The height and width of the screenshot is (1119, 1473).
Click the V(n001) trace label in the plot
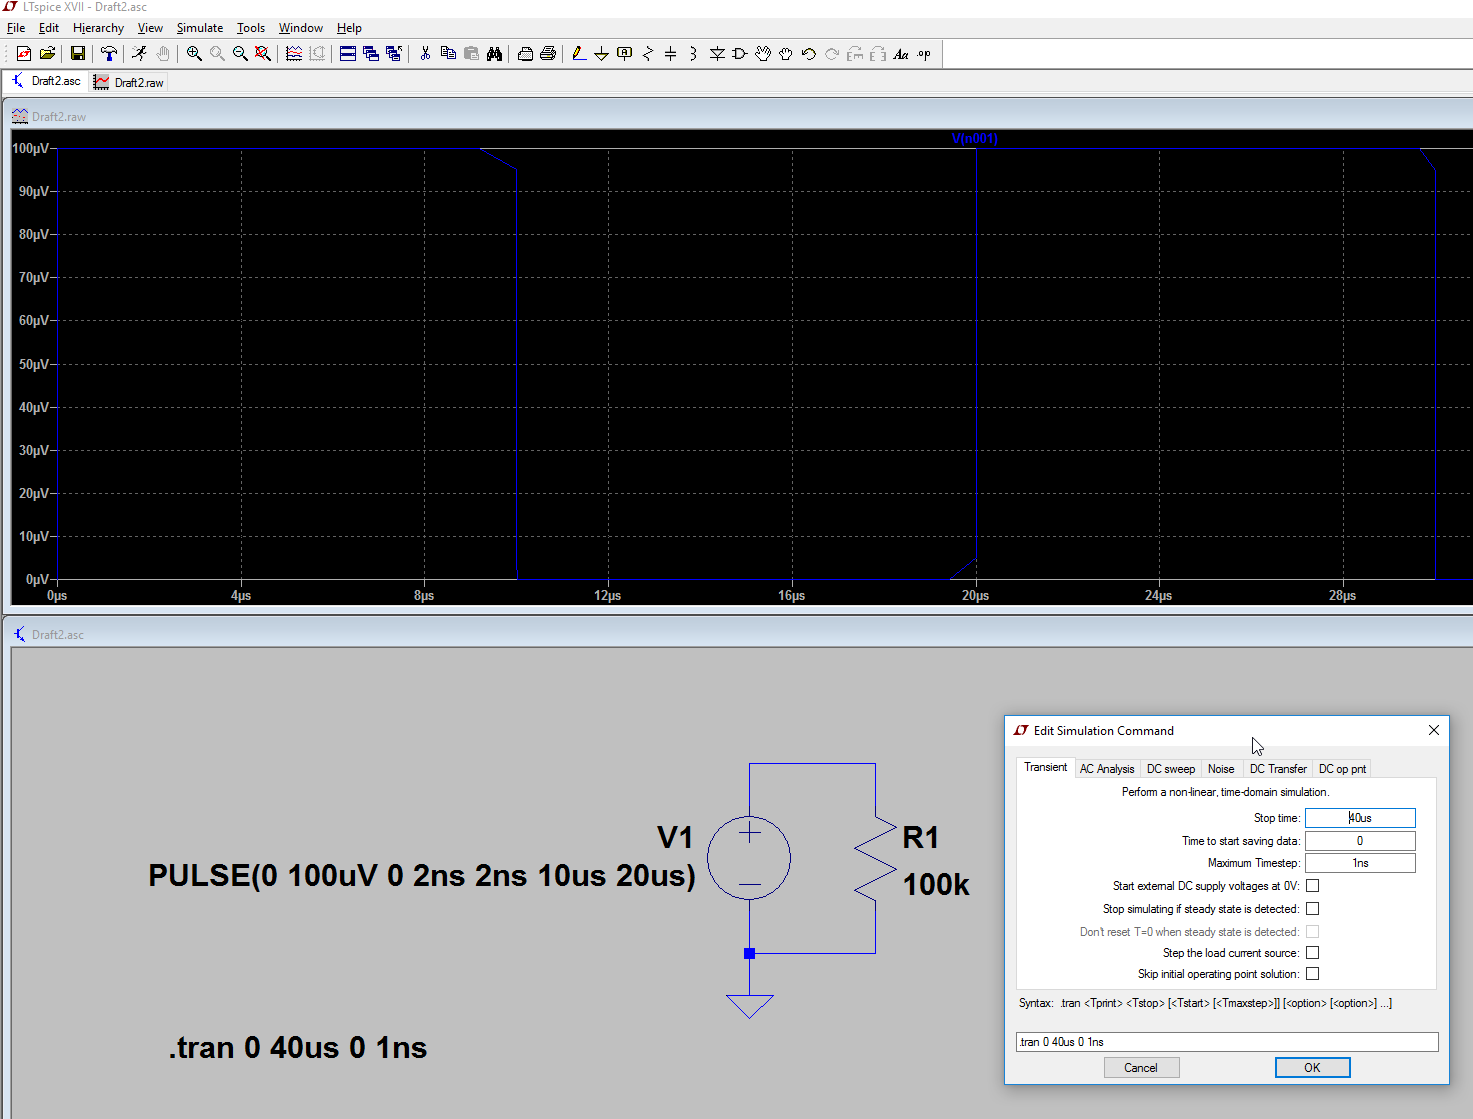tap(975, 139)
